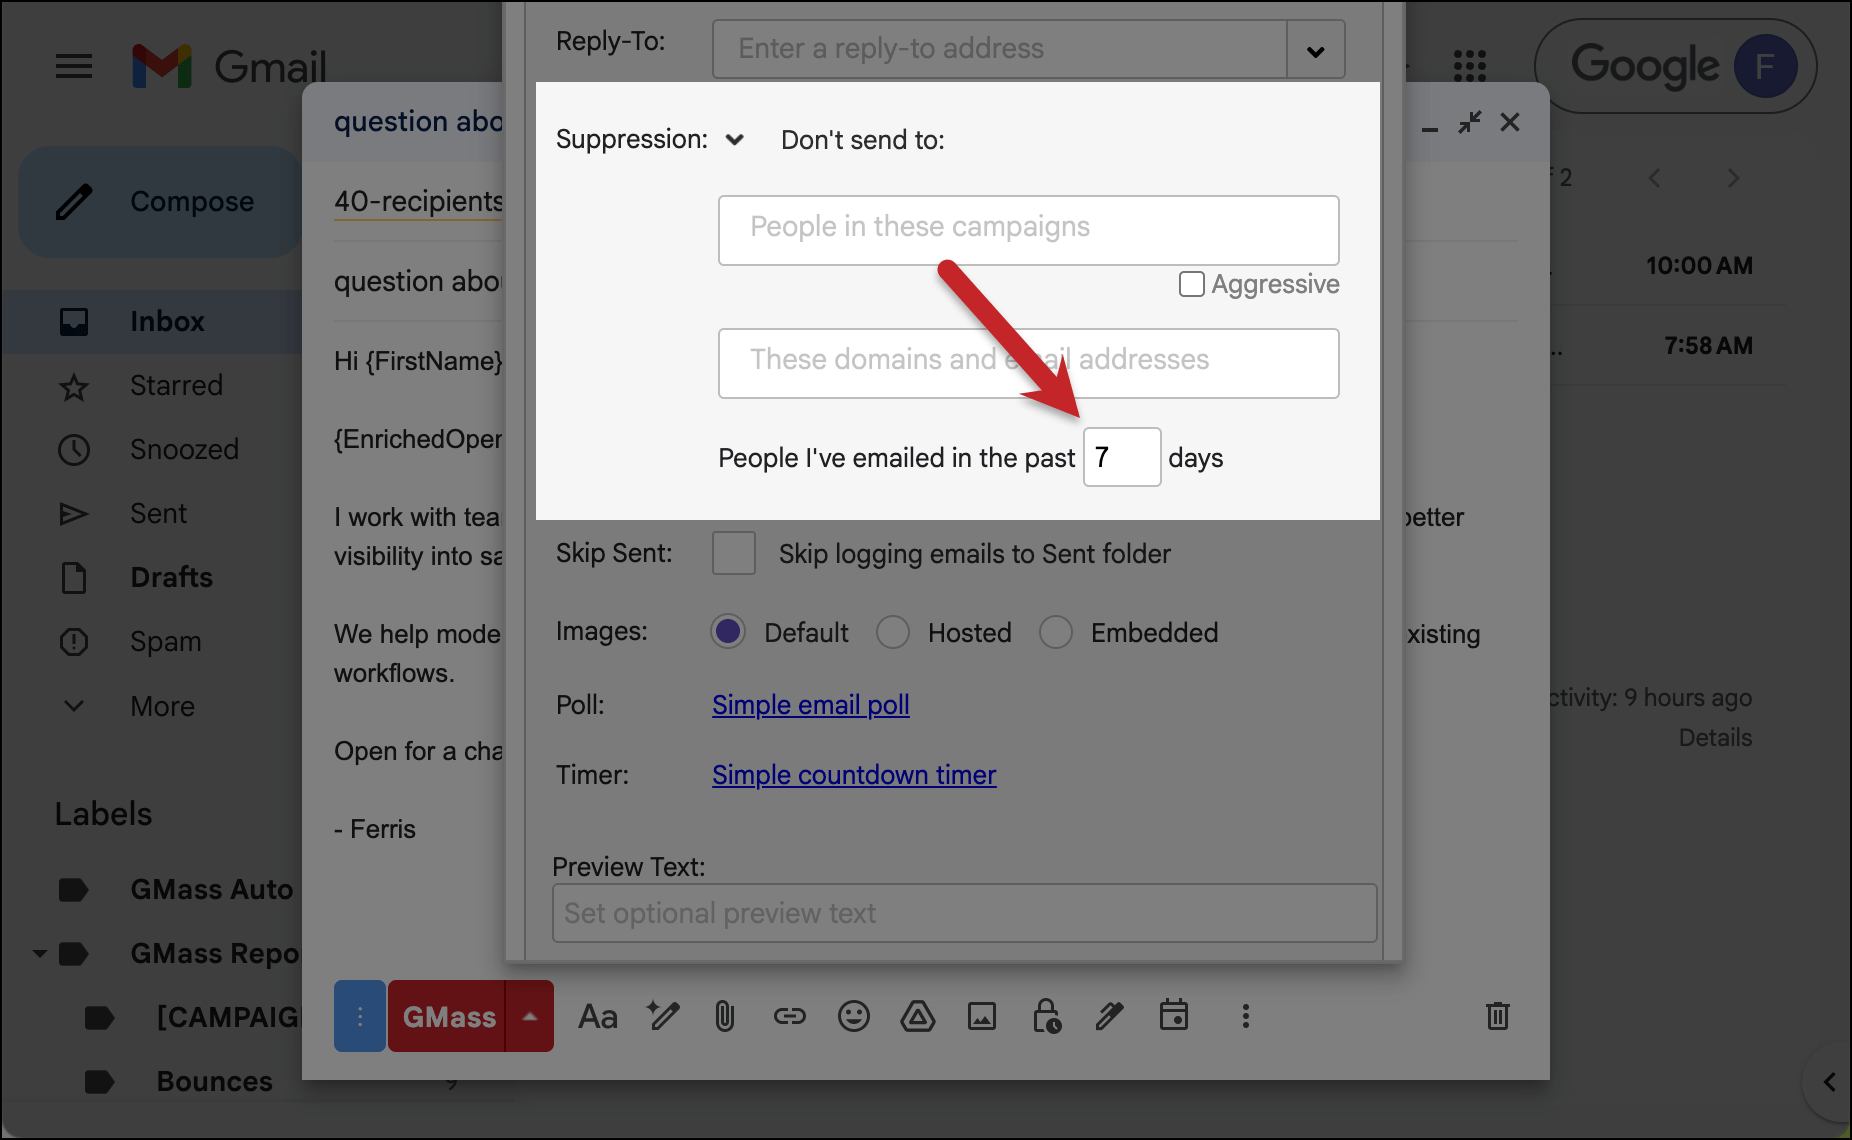Select the Hosted images radio button
Viewport: 1852px width, 1140px height.
(x=892, y=632)
